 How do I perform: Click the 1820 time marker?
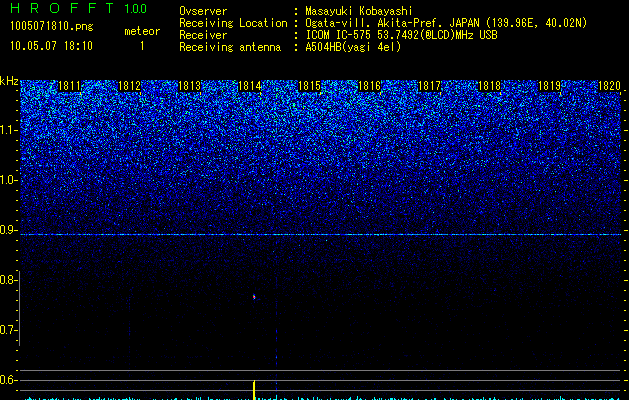coord(609,86)
